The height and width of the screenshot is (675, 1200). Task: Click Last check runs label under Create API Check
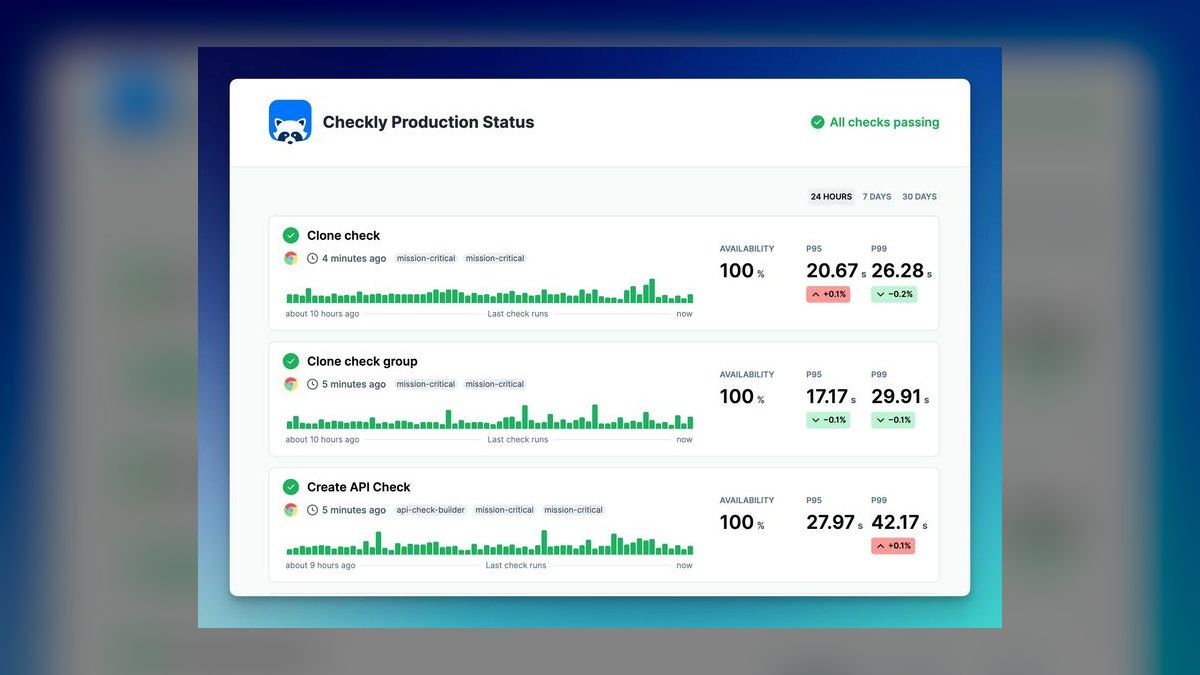point(516,566)
